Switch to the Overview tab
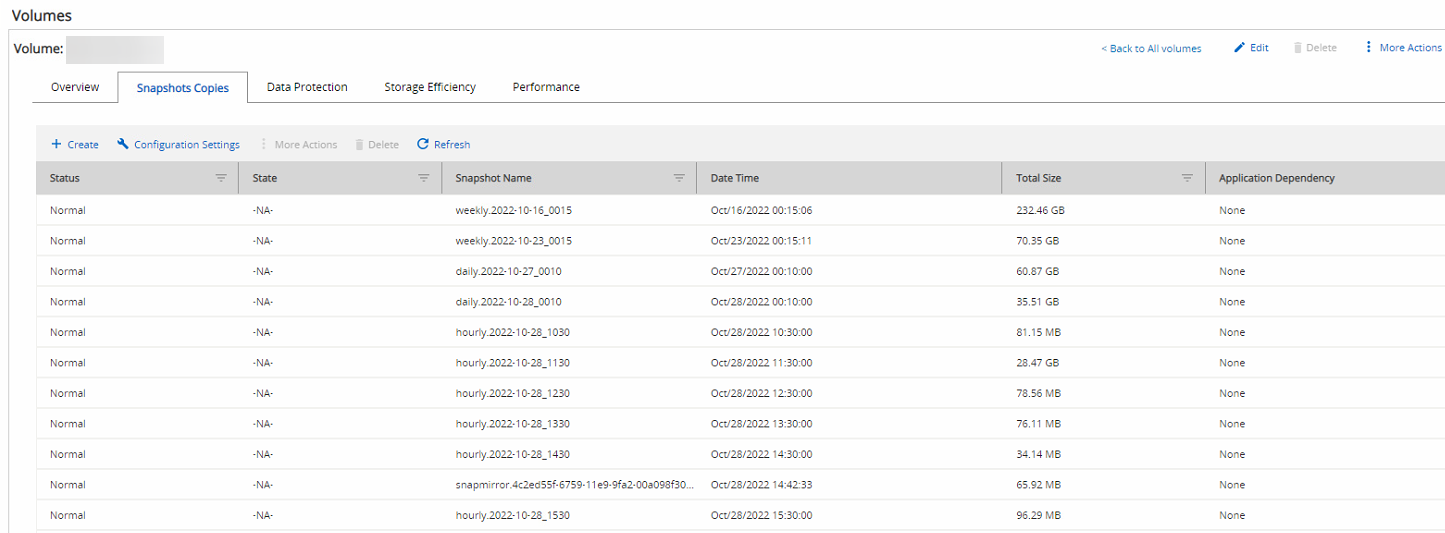Screen dimensions: 1445x533 coord(75,87)
